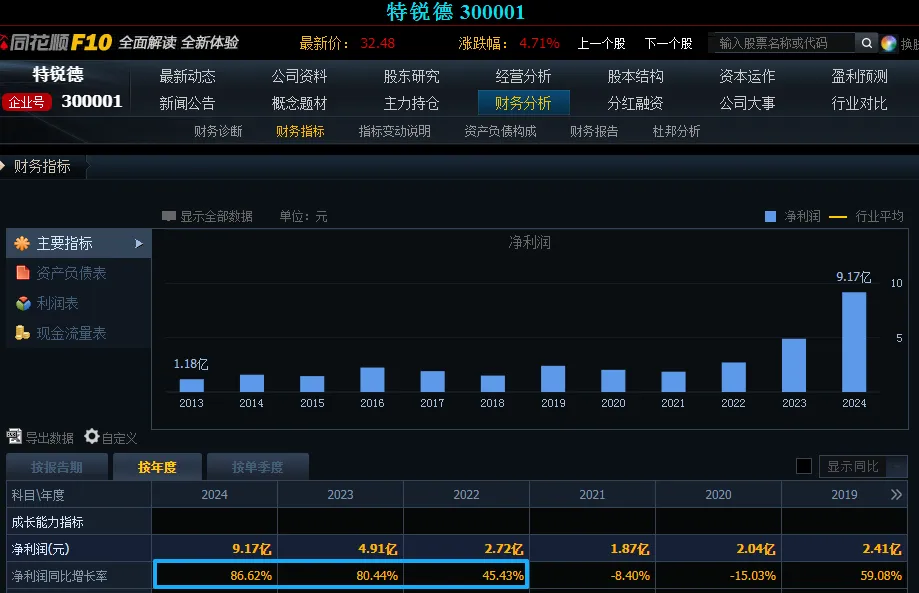919x593 pixels.
Task: Toggle the 行业平均 yellow legend line
Action: pos(838,217)
